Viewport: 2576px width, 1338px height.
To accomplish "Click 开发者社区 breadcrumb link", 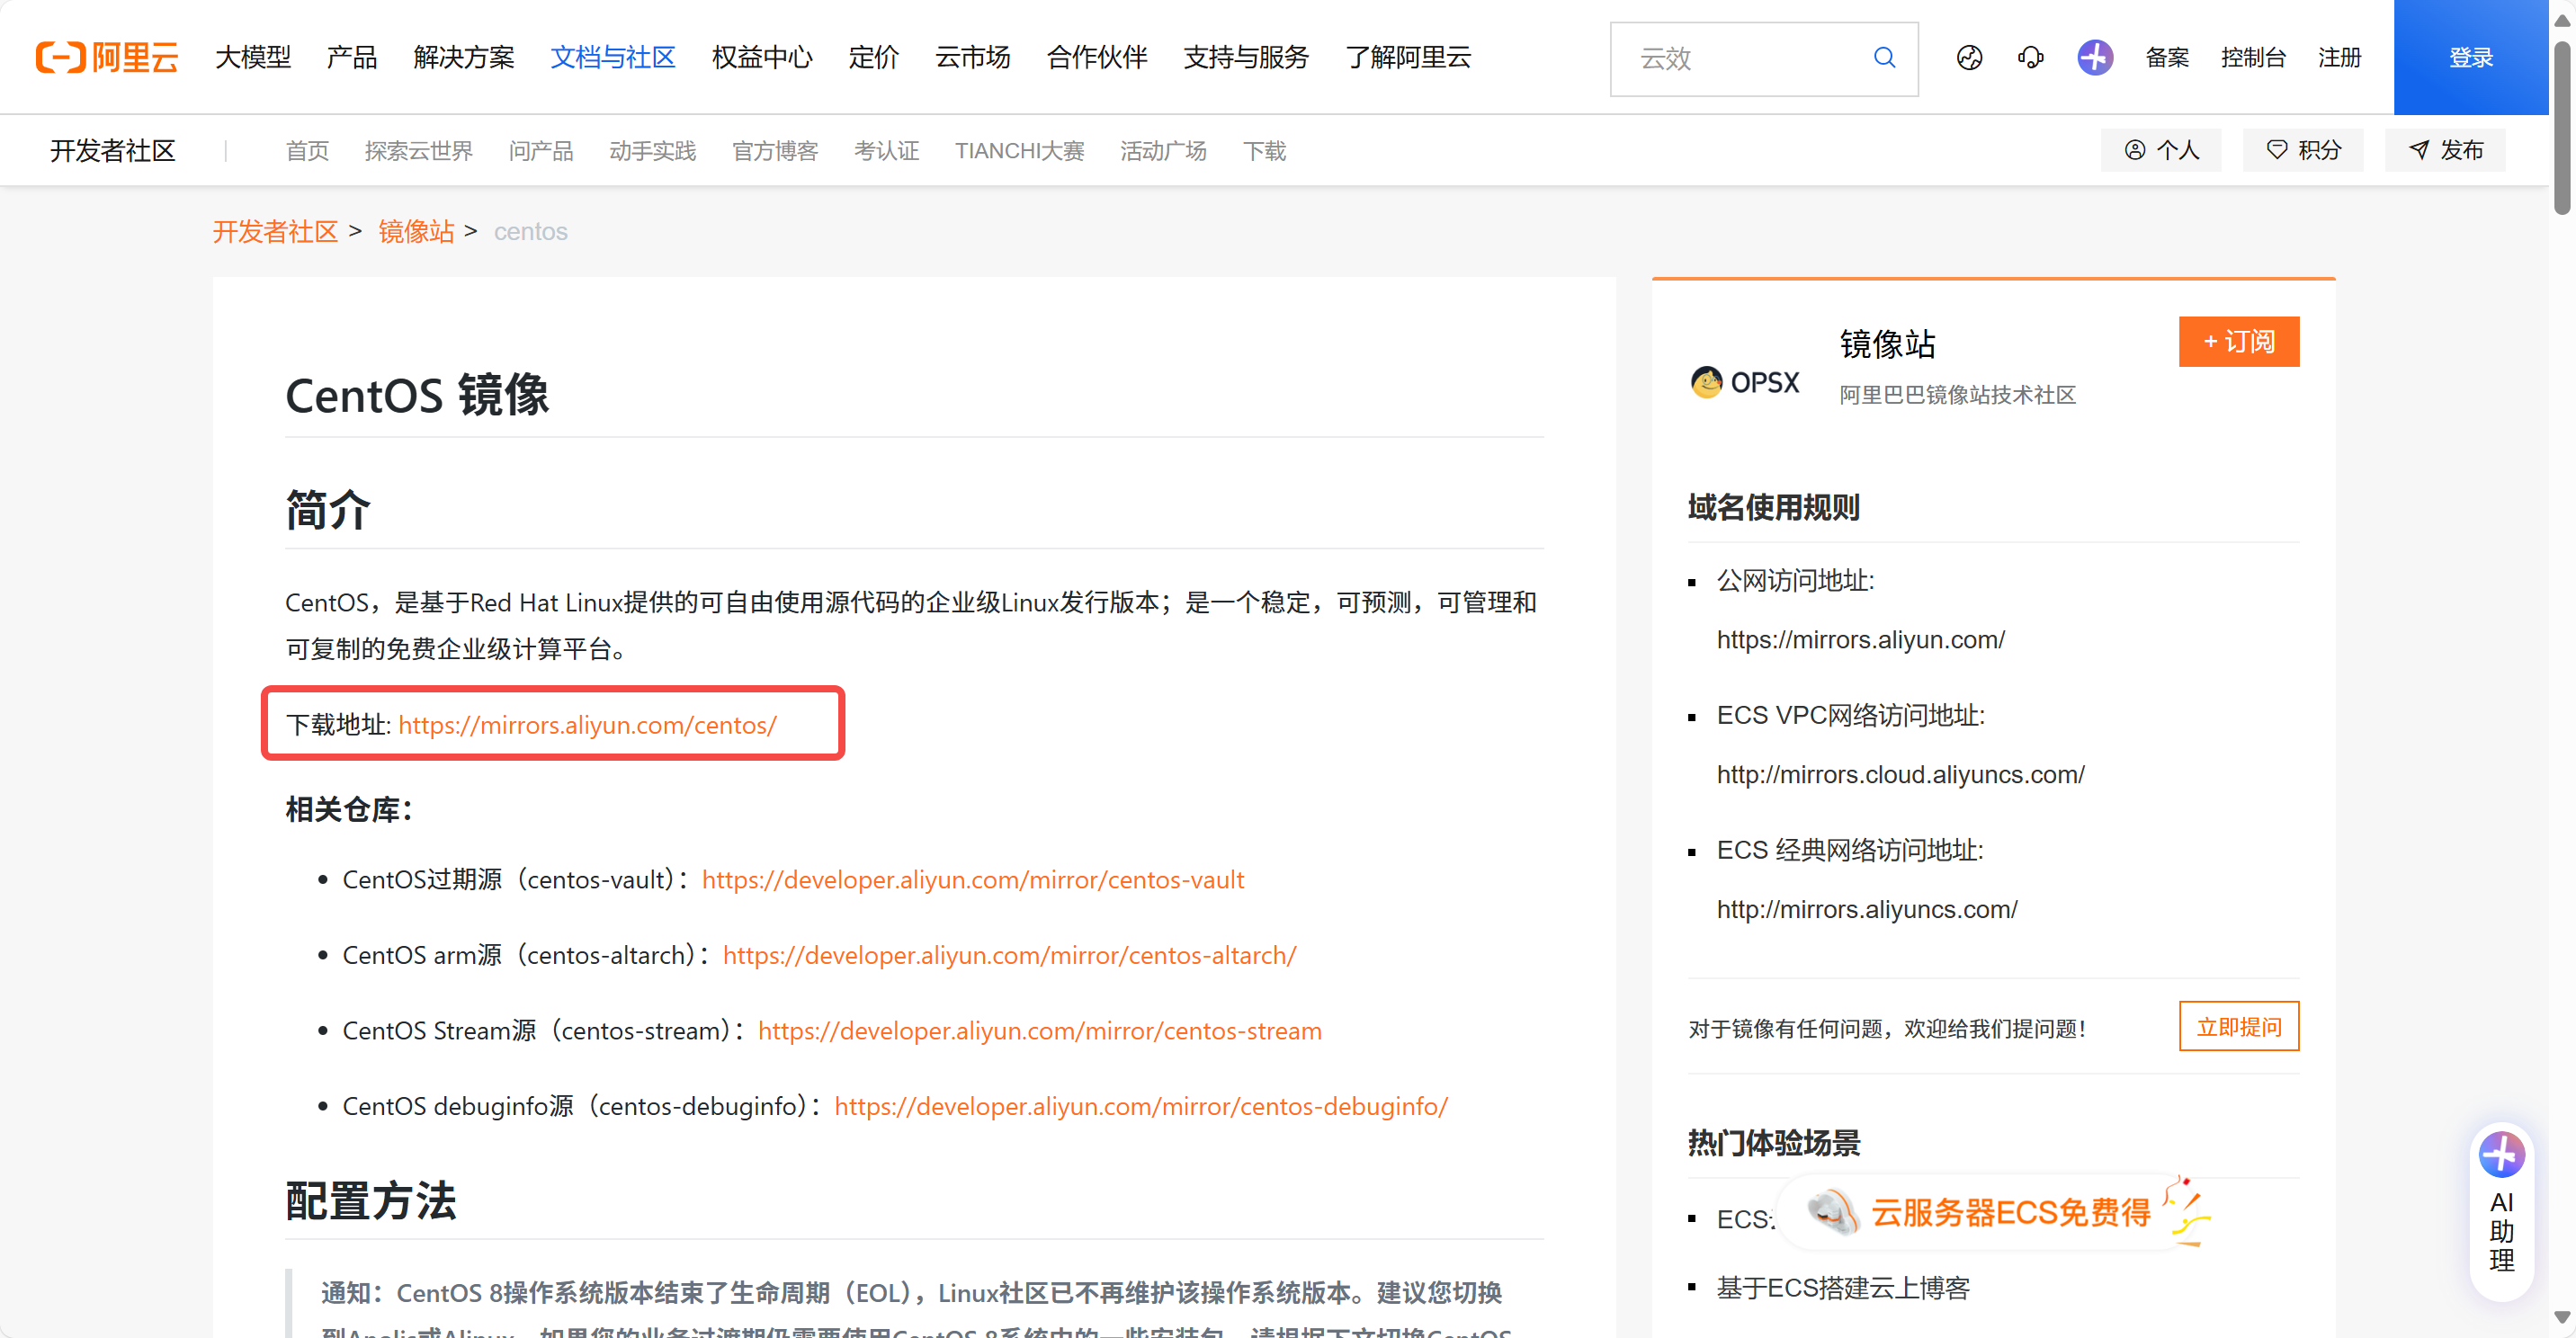I will tap(275, 232).
